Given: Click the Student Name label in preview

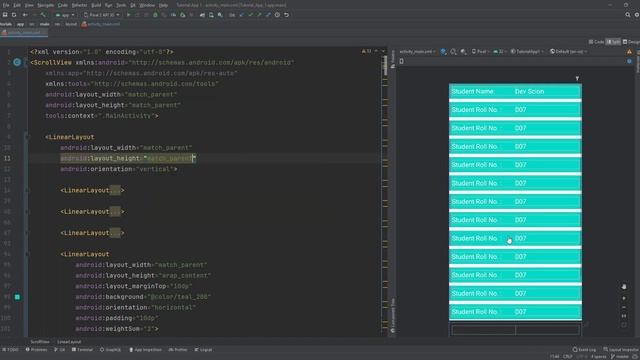Looking at the screenshot, I should pos(473,91).
